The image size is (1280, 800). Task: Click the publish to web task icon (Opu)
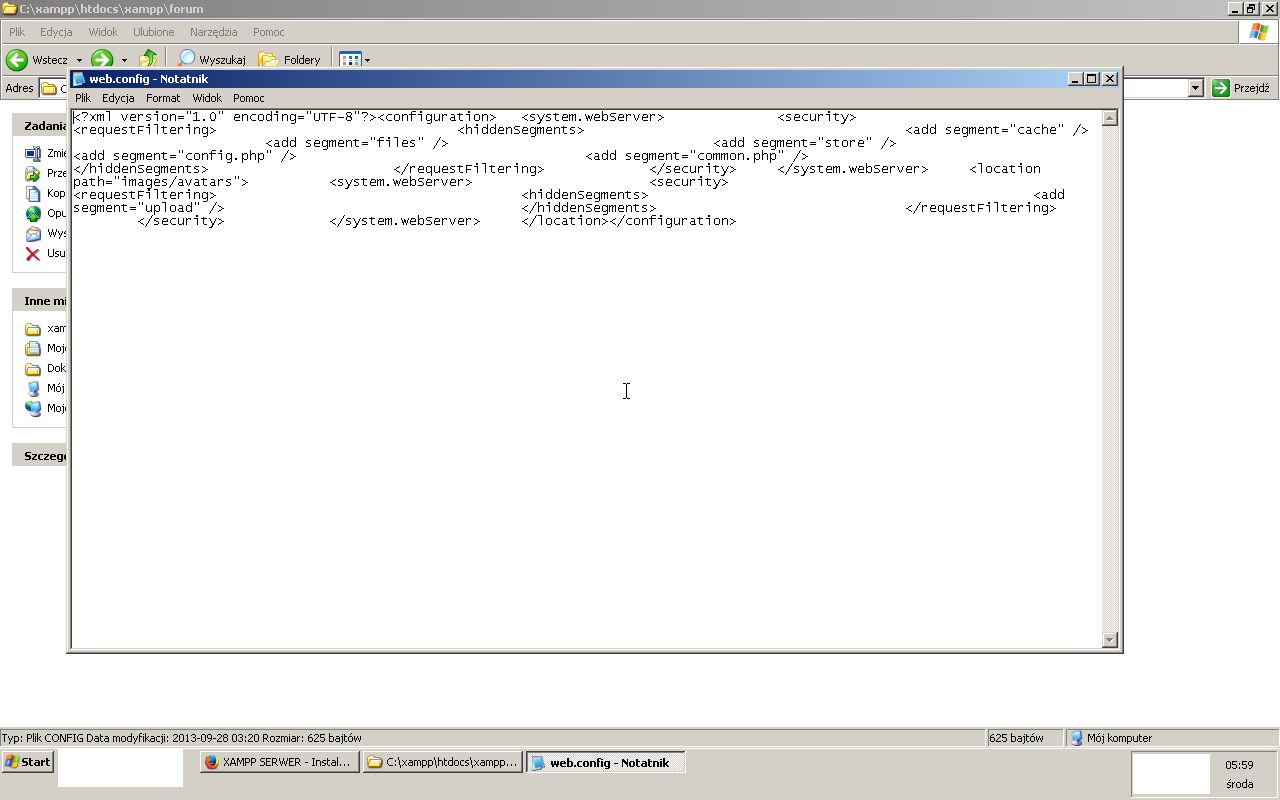pos(33,214)
